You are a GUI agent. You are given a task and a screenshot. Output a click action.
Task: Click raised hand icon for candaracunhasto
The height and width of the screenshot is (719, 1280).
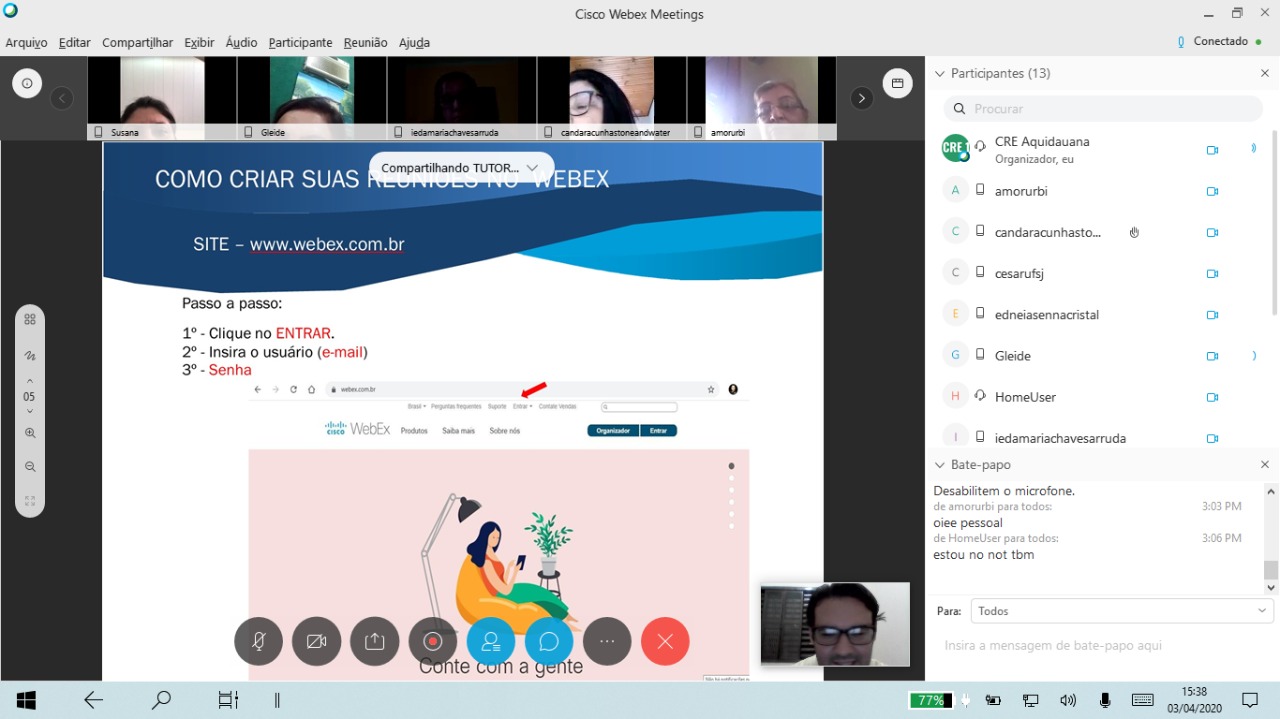point(1134,232)
